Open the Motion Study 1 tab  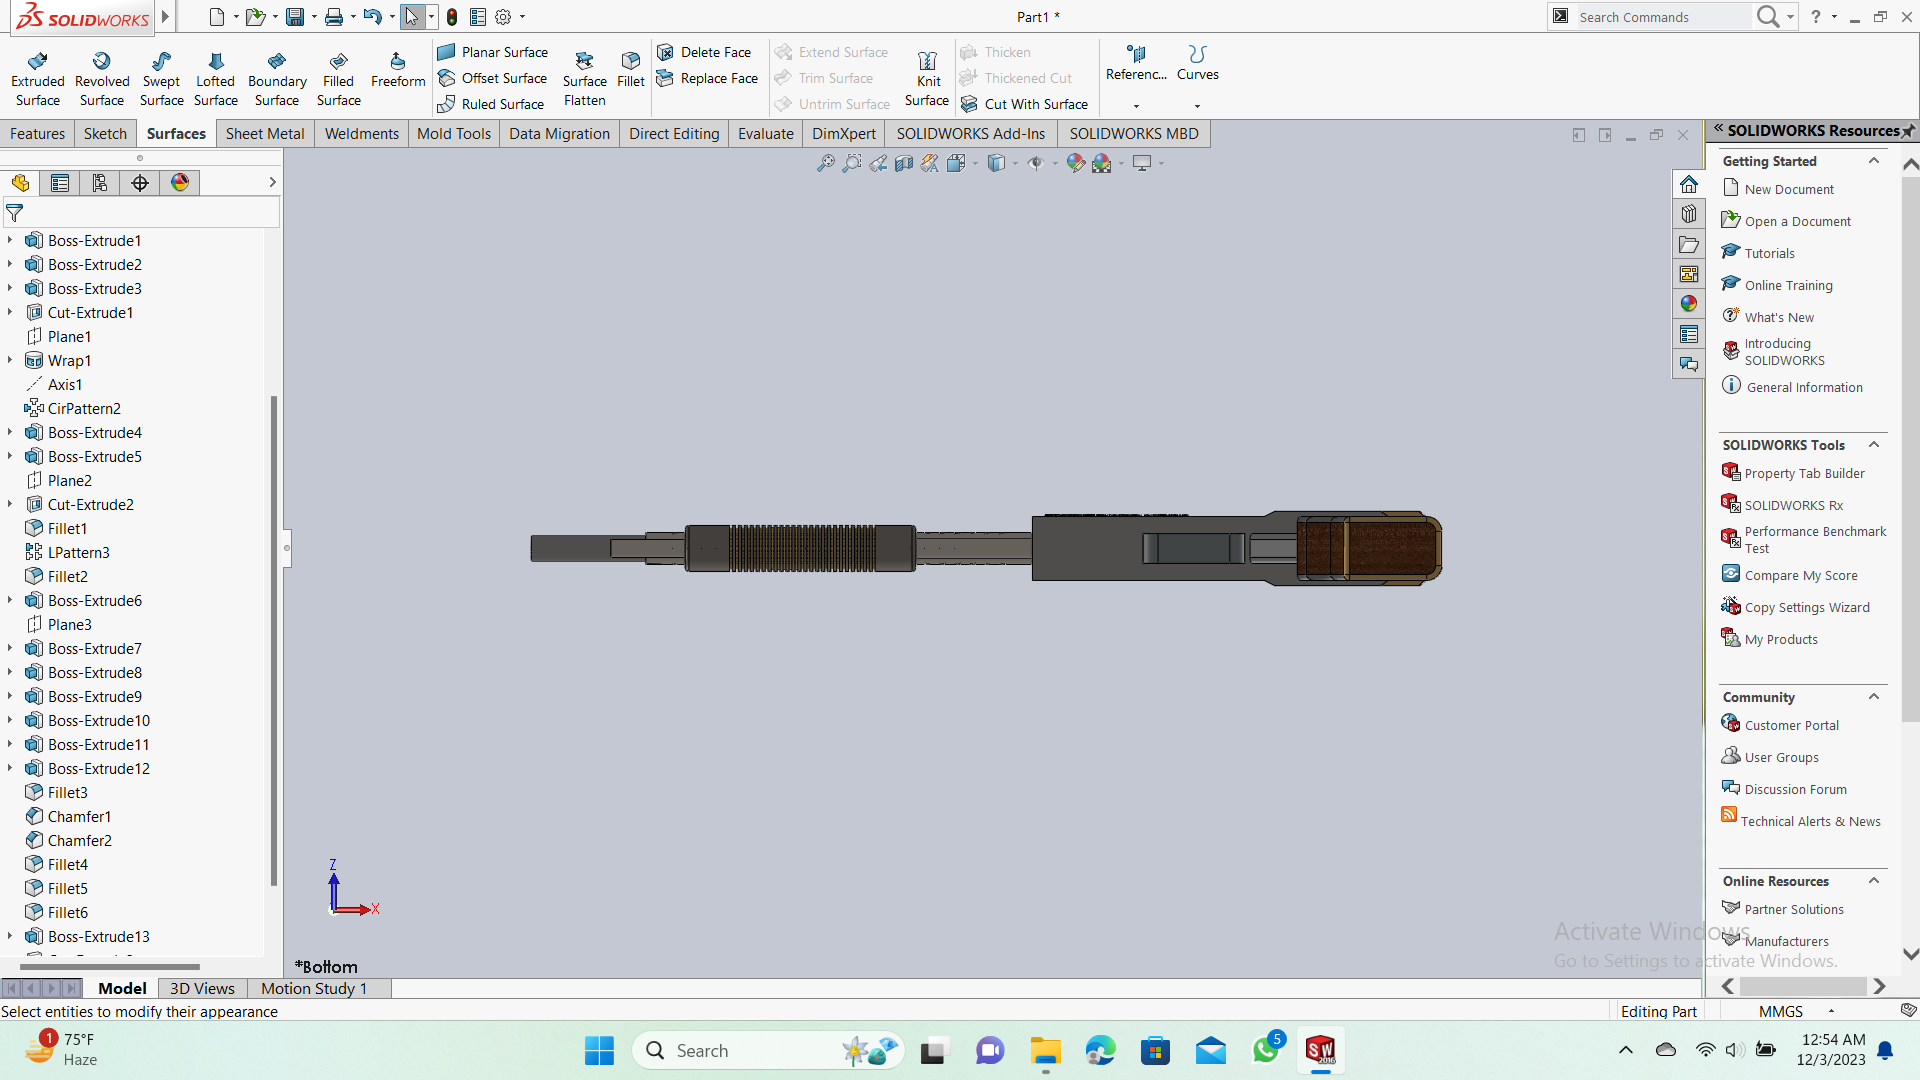click(x=314, y=988)
